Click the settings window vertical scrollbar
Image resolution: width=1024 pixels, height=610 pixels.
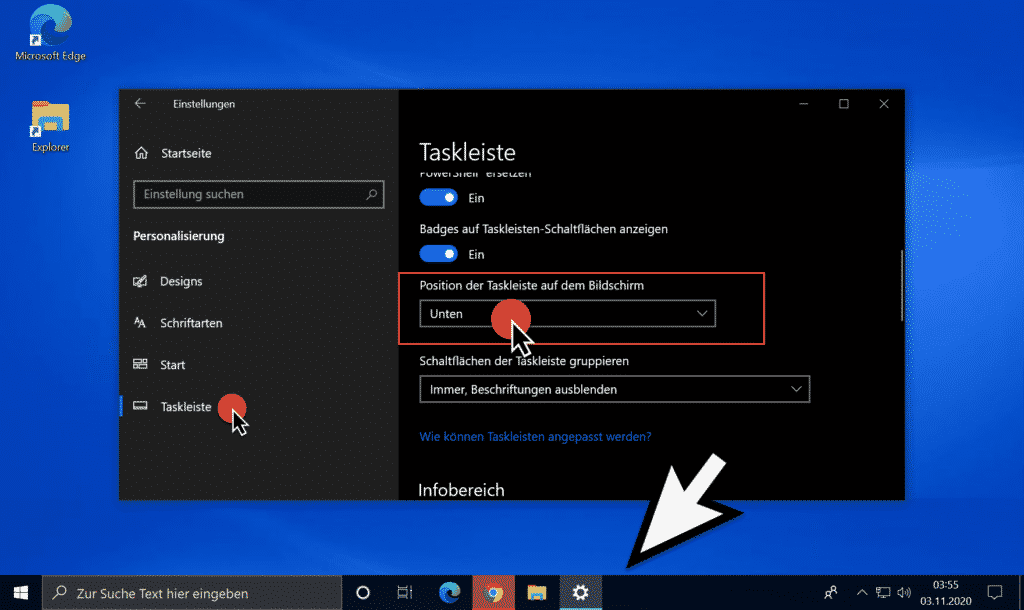(x=902, y=285)
